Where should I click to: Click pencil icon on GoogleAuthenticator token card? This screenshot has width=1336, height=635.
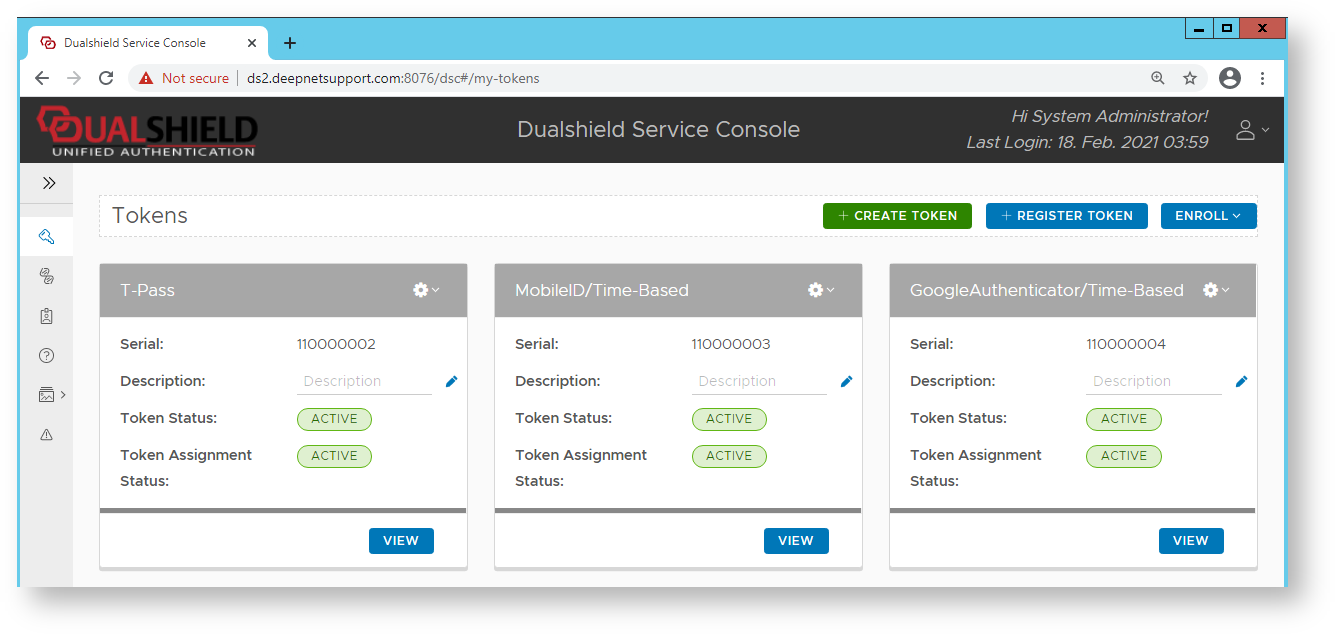(x=1242, y=381)
